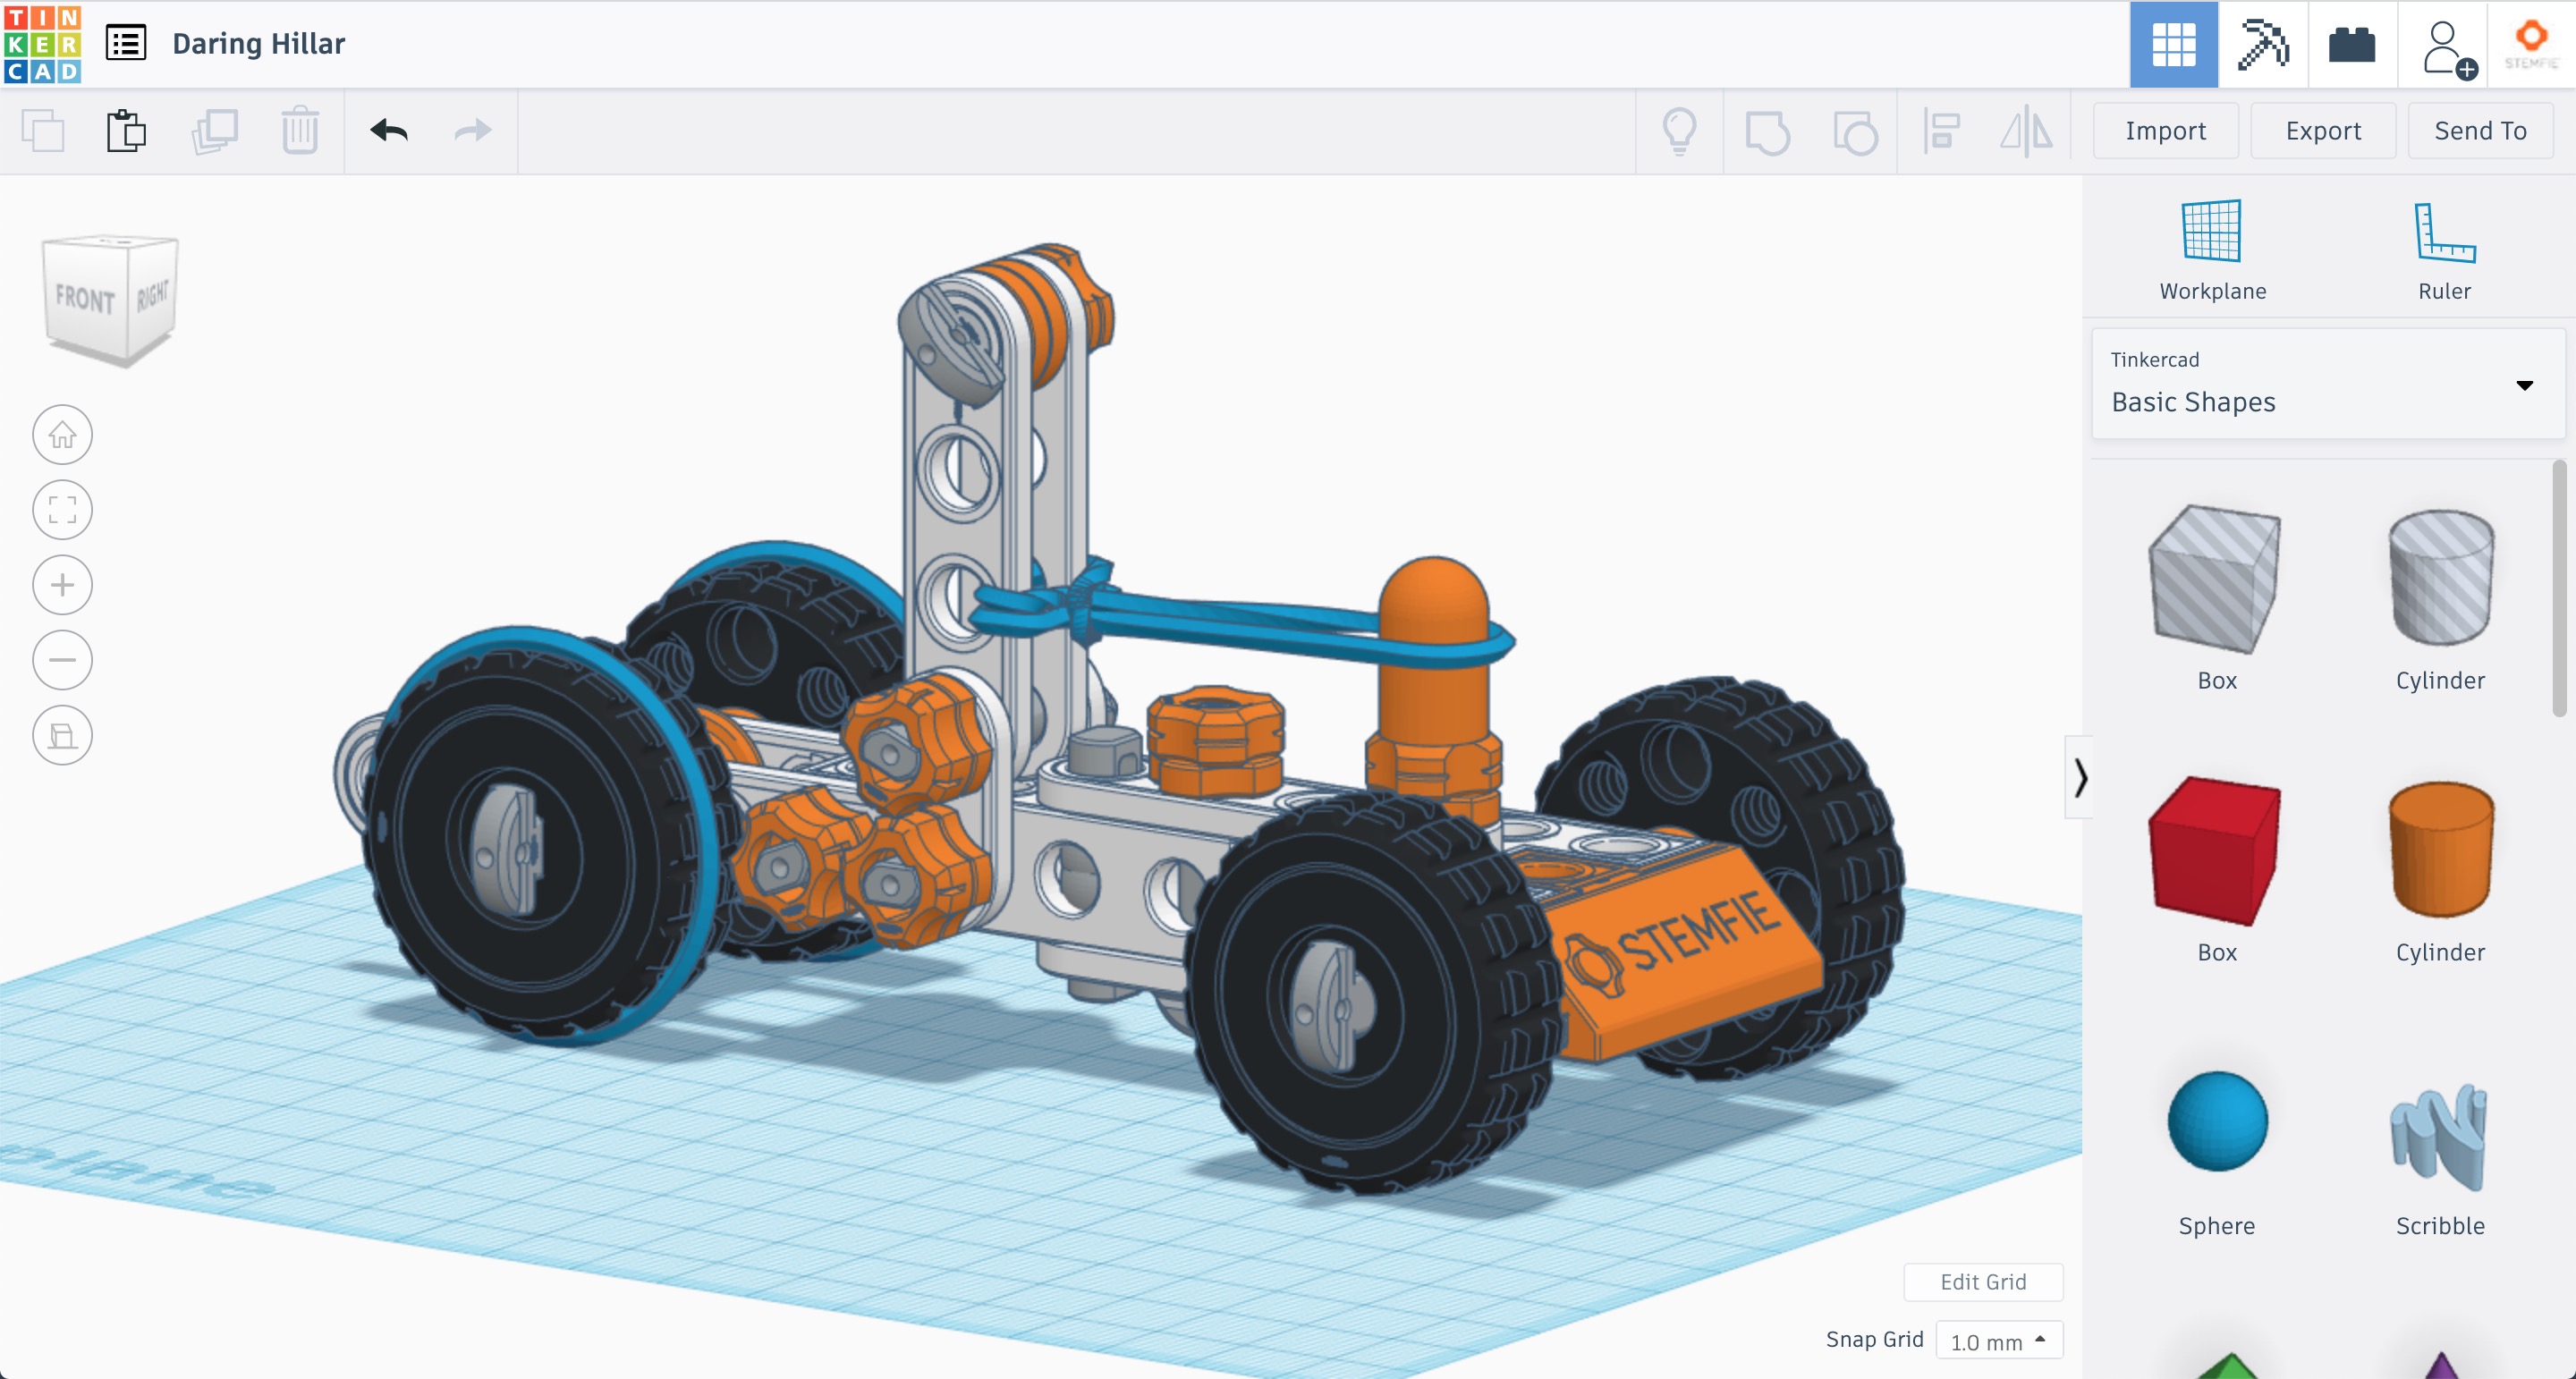This screenshot has height=1379, width=2576.
Task: Switch to Bricks mode
Action: pos(2352,45)
